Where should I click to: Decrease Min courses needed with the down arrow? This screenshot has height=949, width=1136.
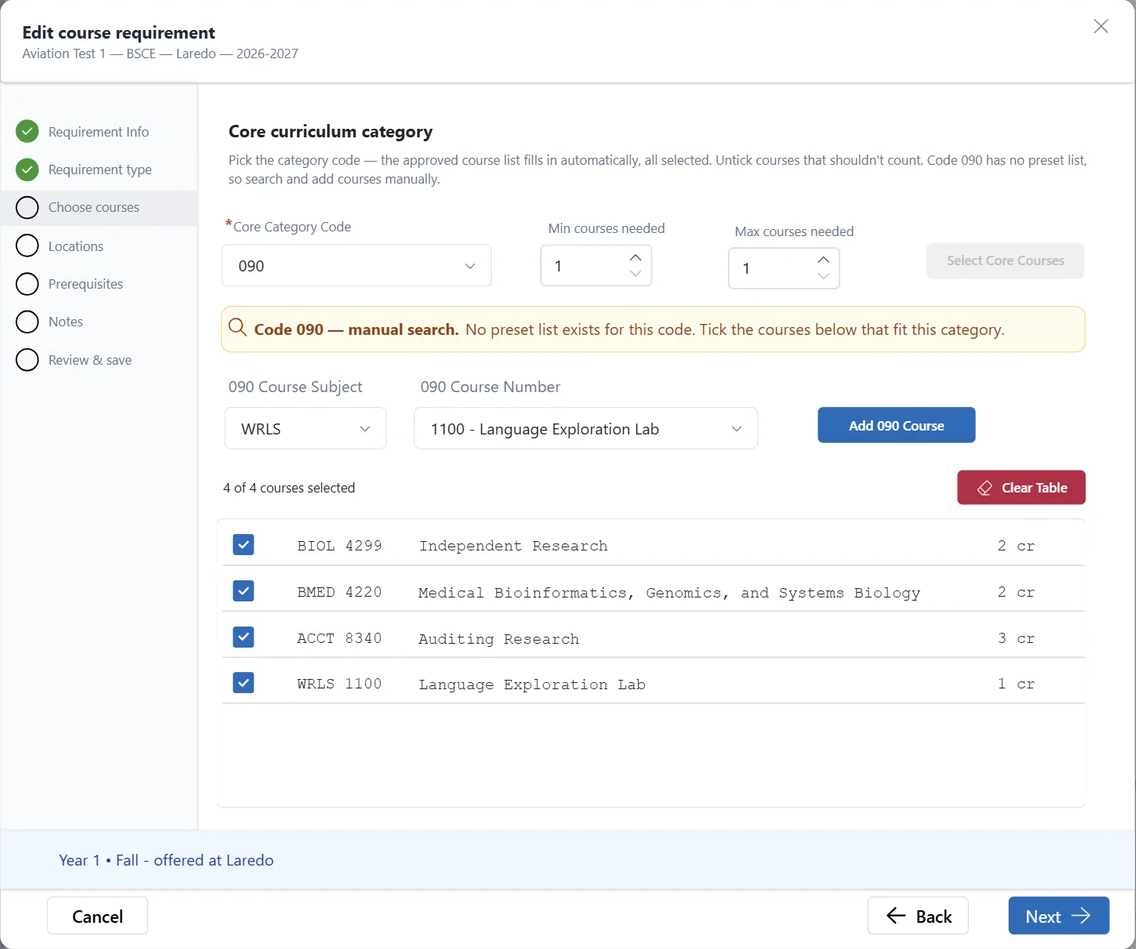point(635,274)
